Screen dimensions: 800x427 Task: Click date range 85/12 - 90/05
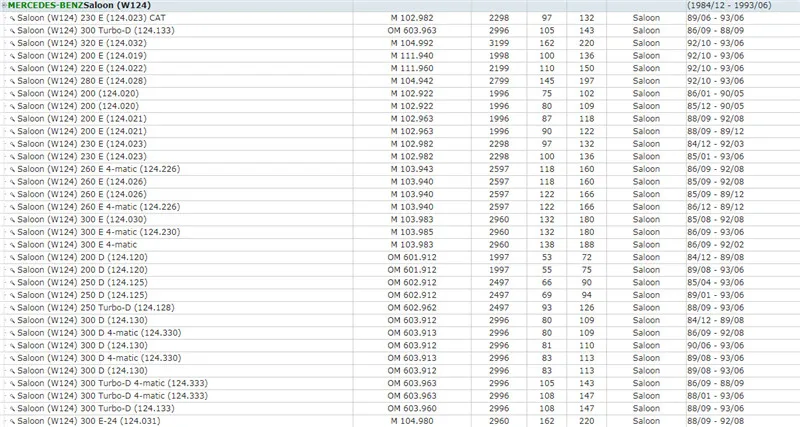click(715, 106)
